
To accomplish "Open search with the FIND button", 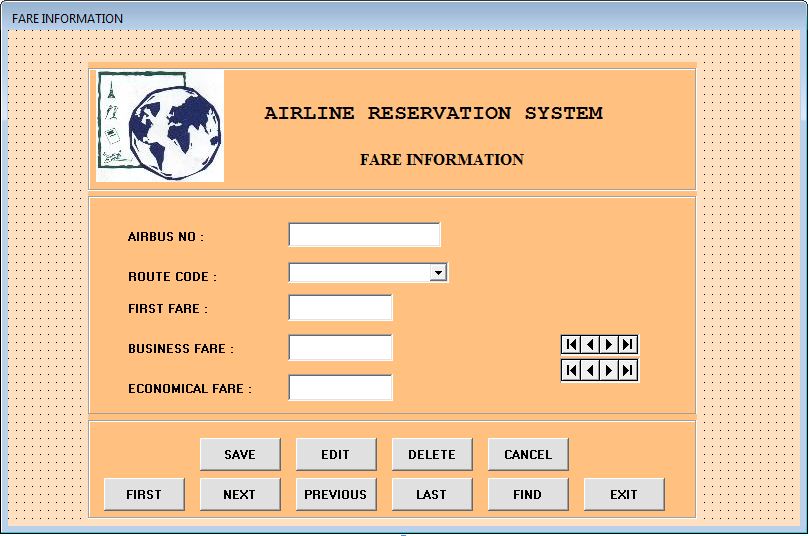I will 528,494.
